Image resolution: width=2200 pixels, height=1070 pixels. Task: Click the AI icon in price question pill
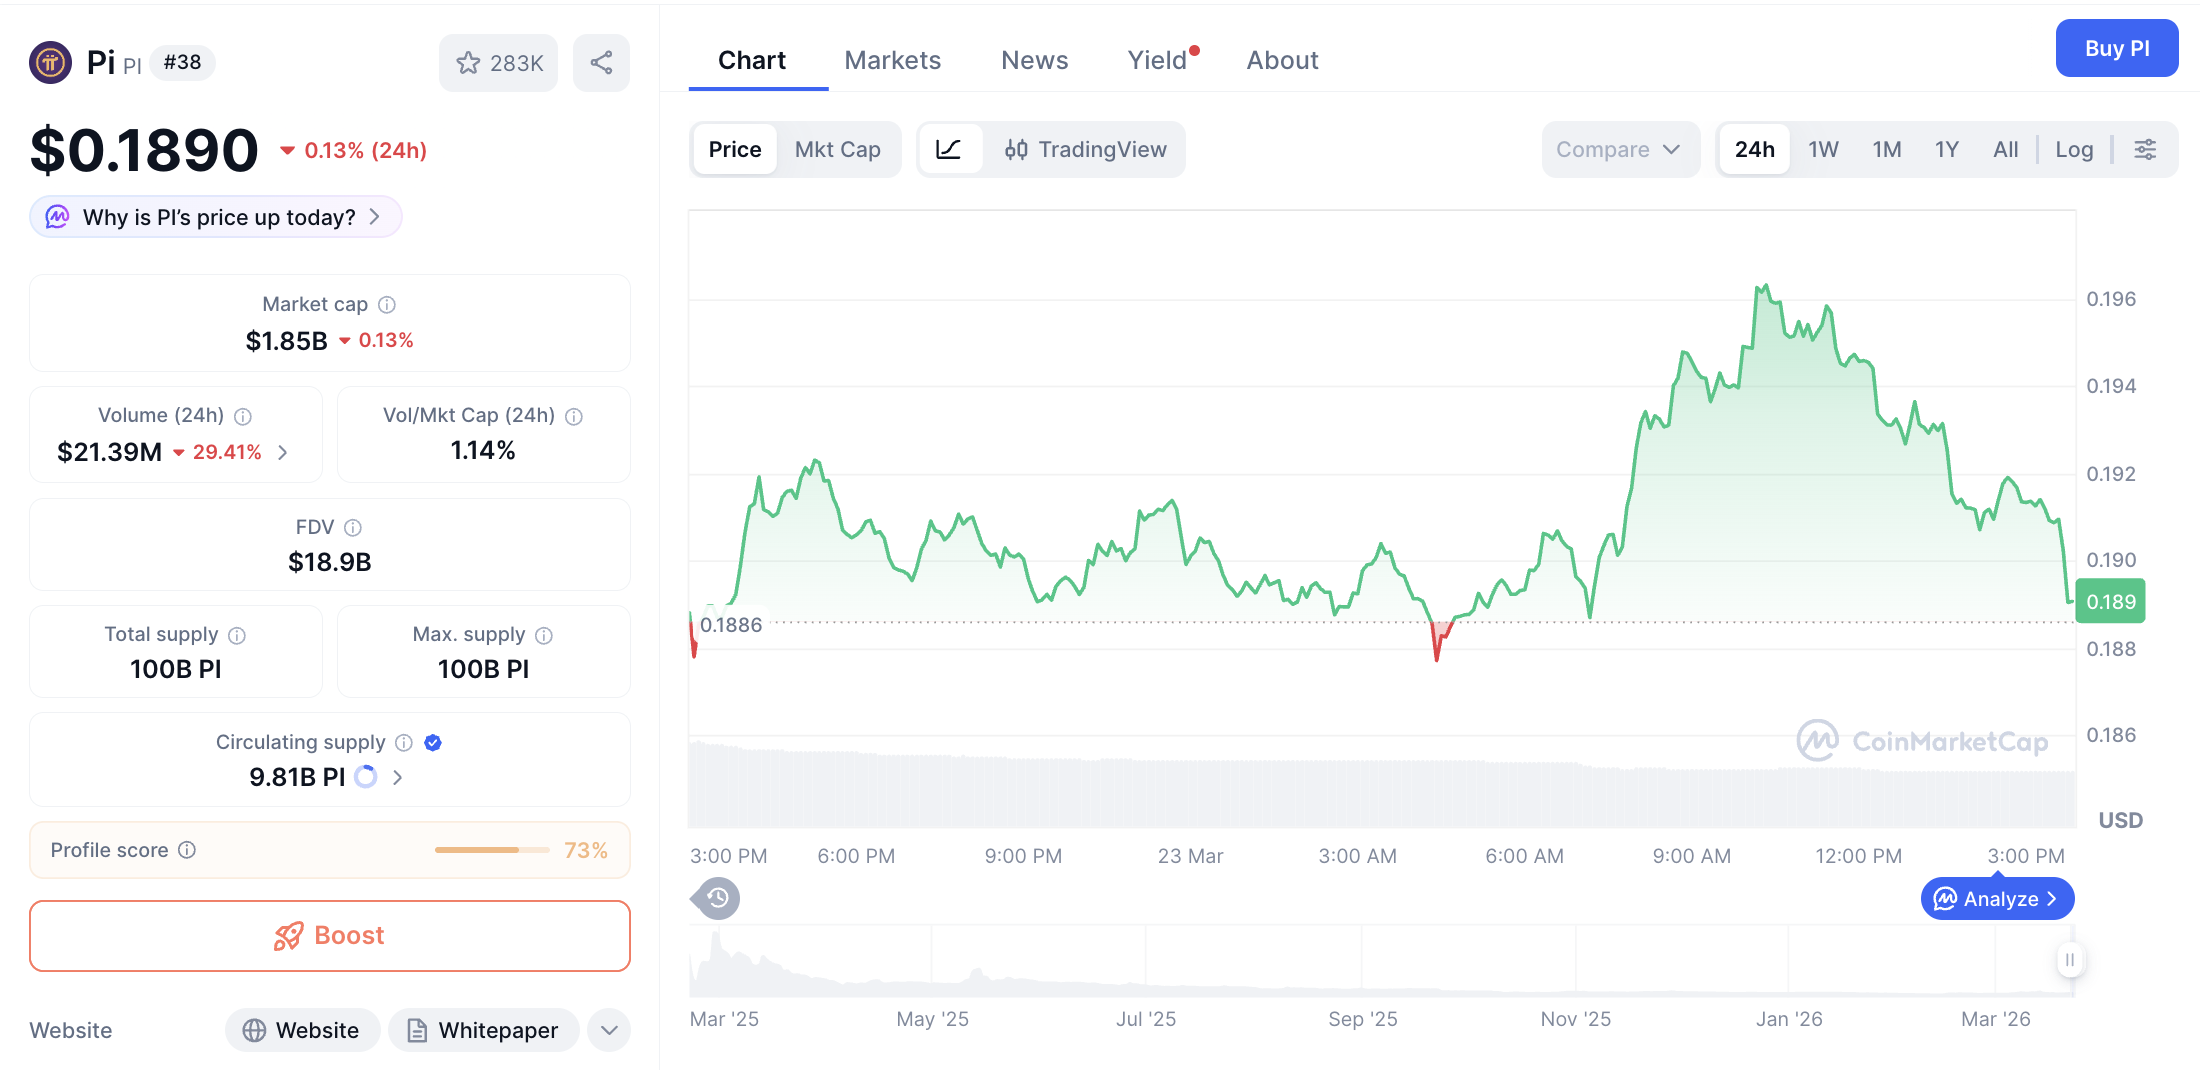(x=58, y=217)
